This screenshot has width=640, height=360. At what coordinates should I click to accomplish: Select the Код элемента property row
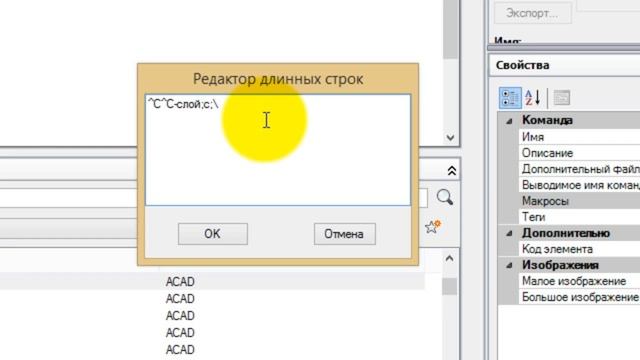point(580,249)
